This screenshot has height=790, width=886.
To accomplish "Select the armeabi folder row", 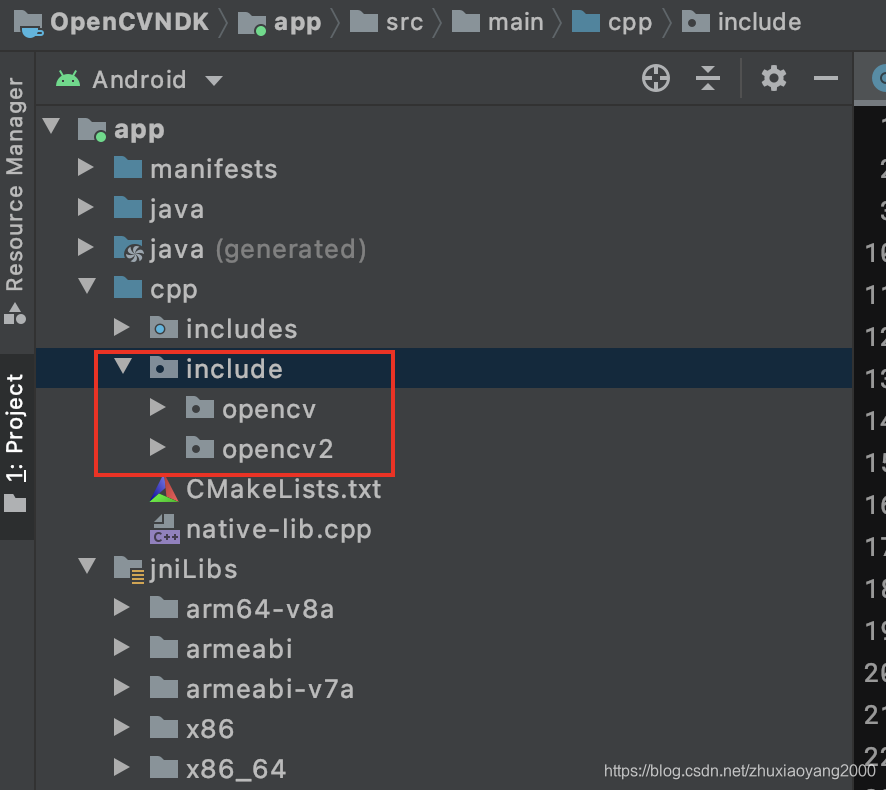I will pos(444,648).
